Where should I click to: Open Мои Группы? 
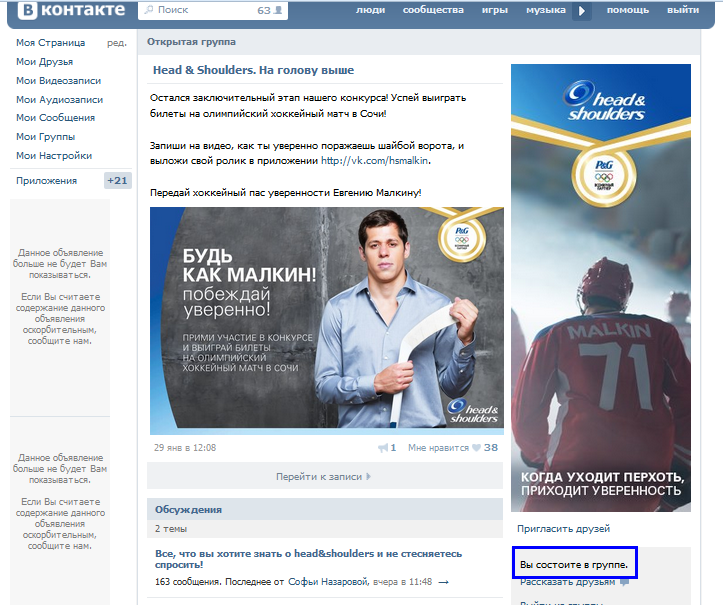tap(46, 136)
